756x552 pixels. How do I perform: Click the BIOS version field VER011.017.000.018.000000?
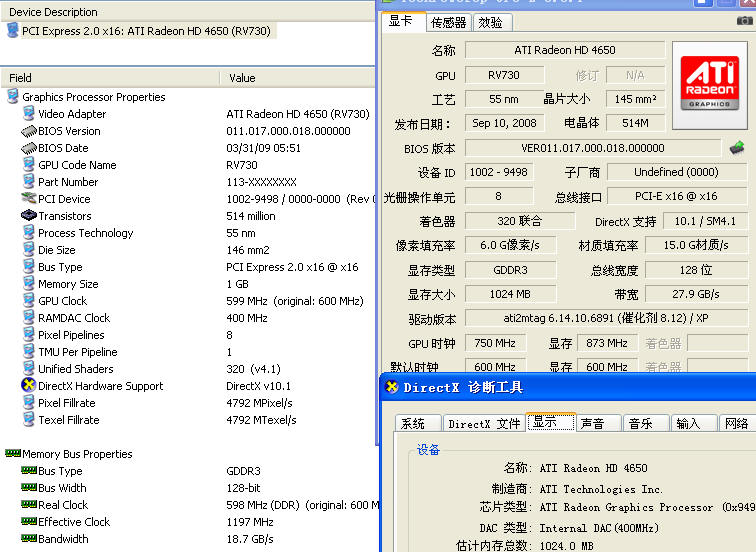tap(593, 148)
